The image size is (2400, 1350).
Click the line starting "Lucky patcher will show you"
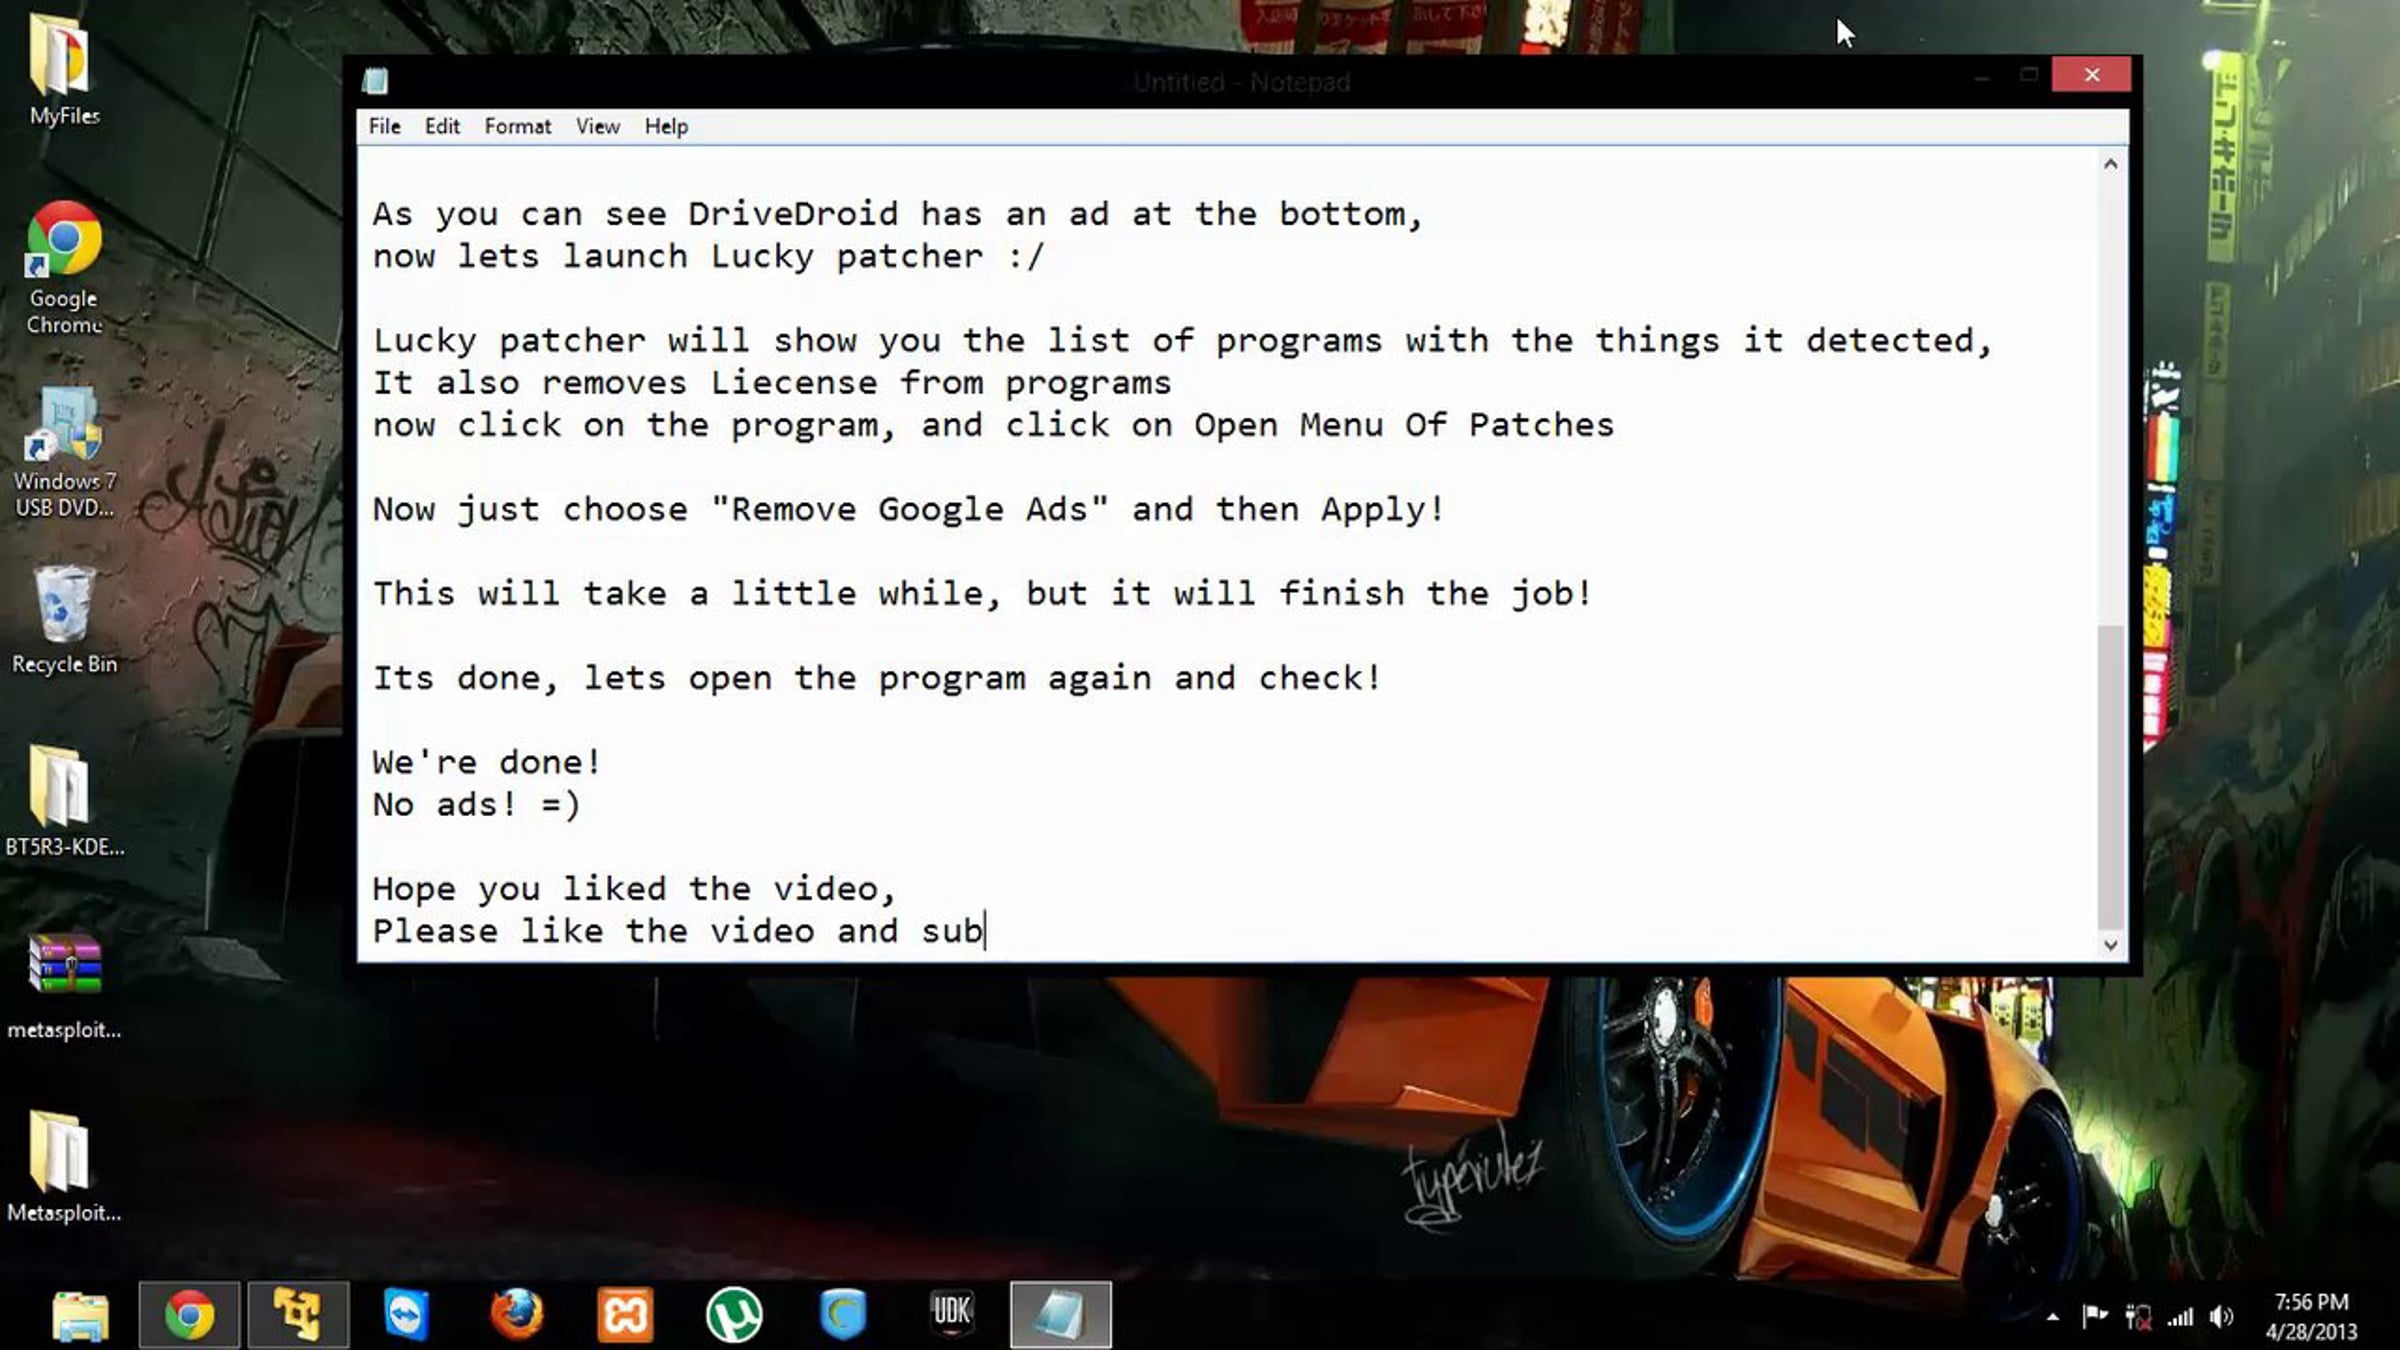(x=1183, y=341)
